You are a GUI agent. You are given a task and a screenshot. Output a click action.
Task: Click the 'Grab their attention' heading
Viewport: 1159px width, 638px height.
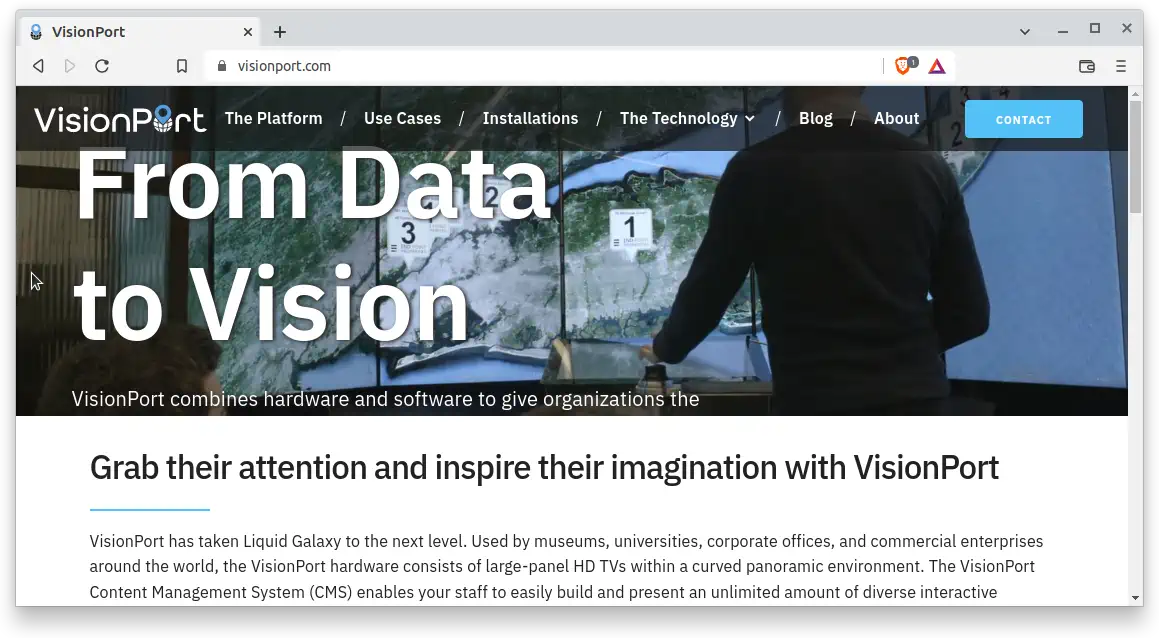(544, 468)
